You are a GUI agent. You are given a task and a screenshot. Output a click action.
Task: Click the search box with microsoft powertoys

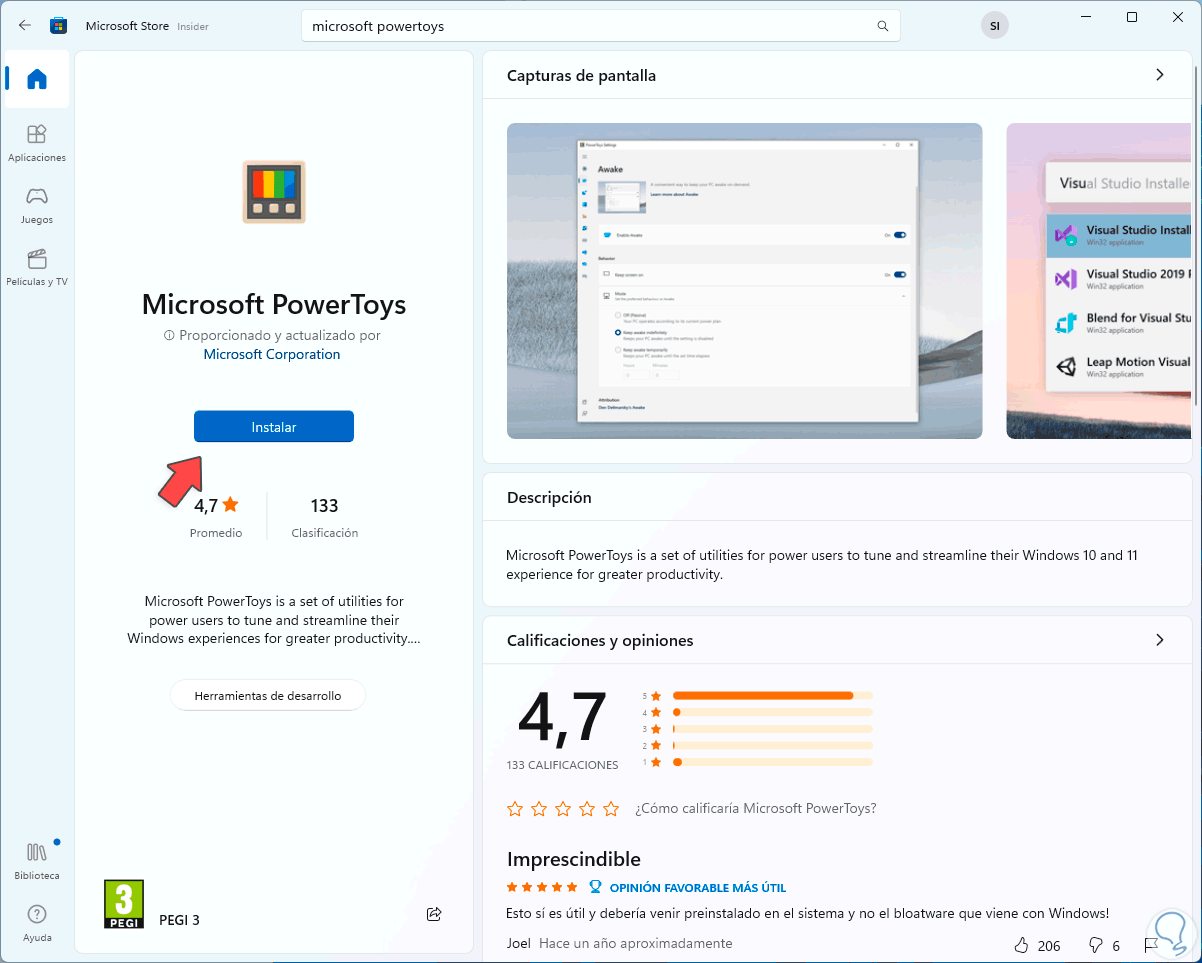(601, 27)
